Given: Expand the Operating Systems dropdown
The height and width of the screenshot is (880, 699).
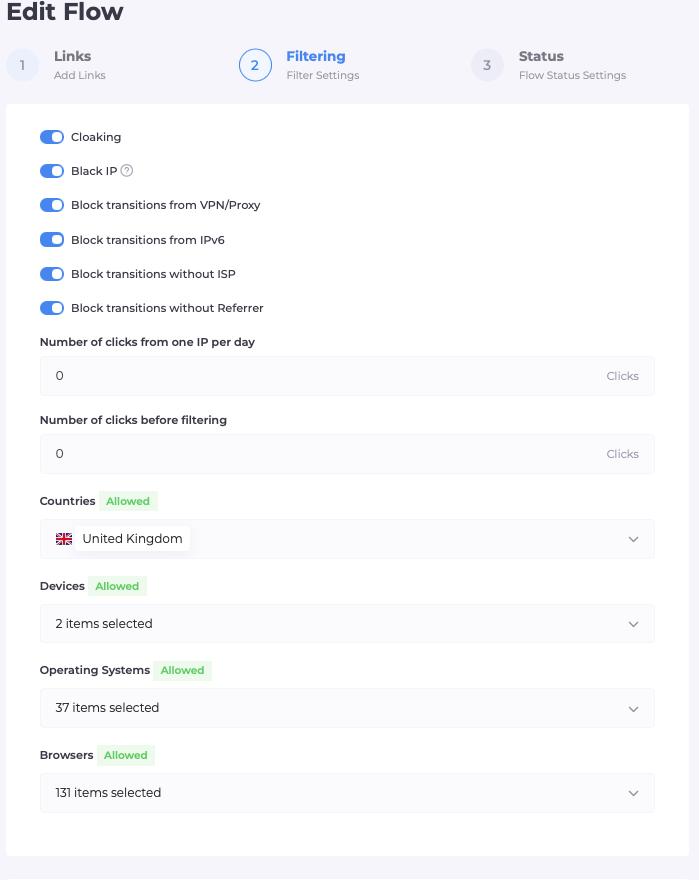Looking at the screenshot, I should (x=347, y=708).
